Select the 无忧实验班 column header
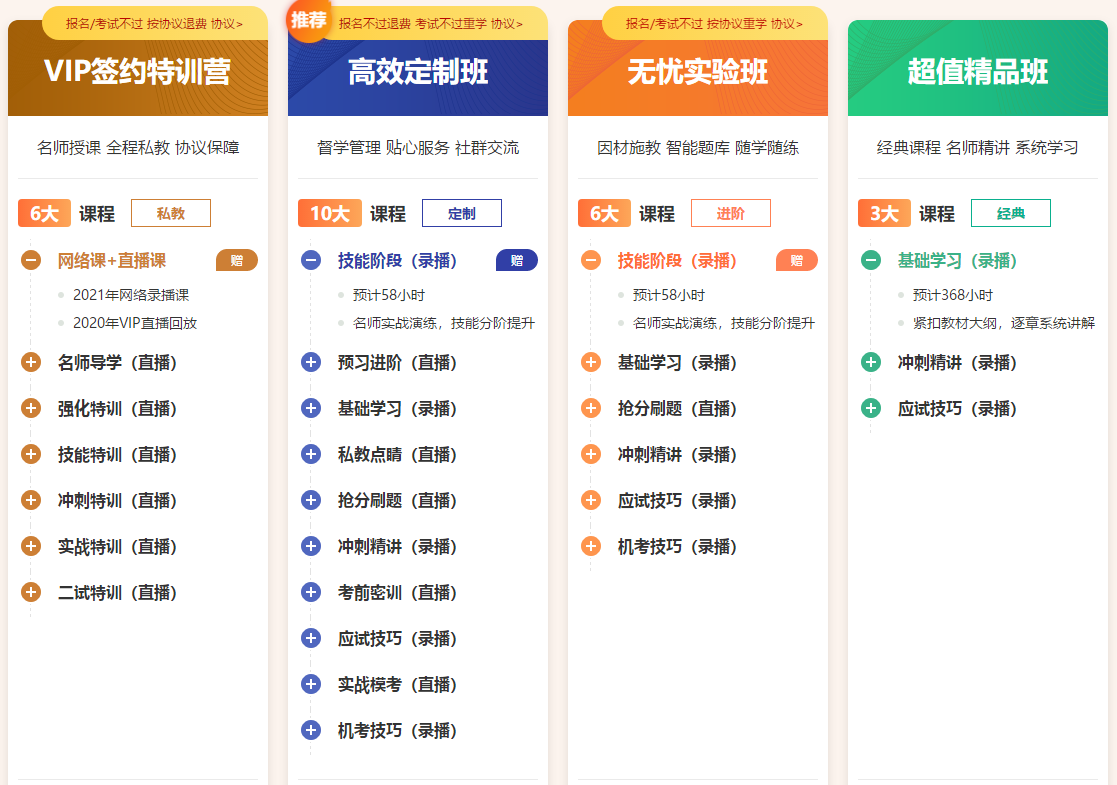The image size is (1117, 785). pyautogui.click(x=697, y=71)
